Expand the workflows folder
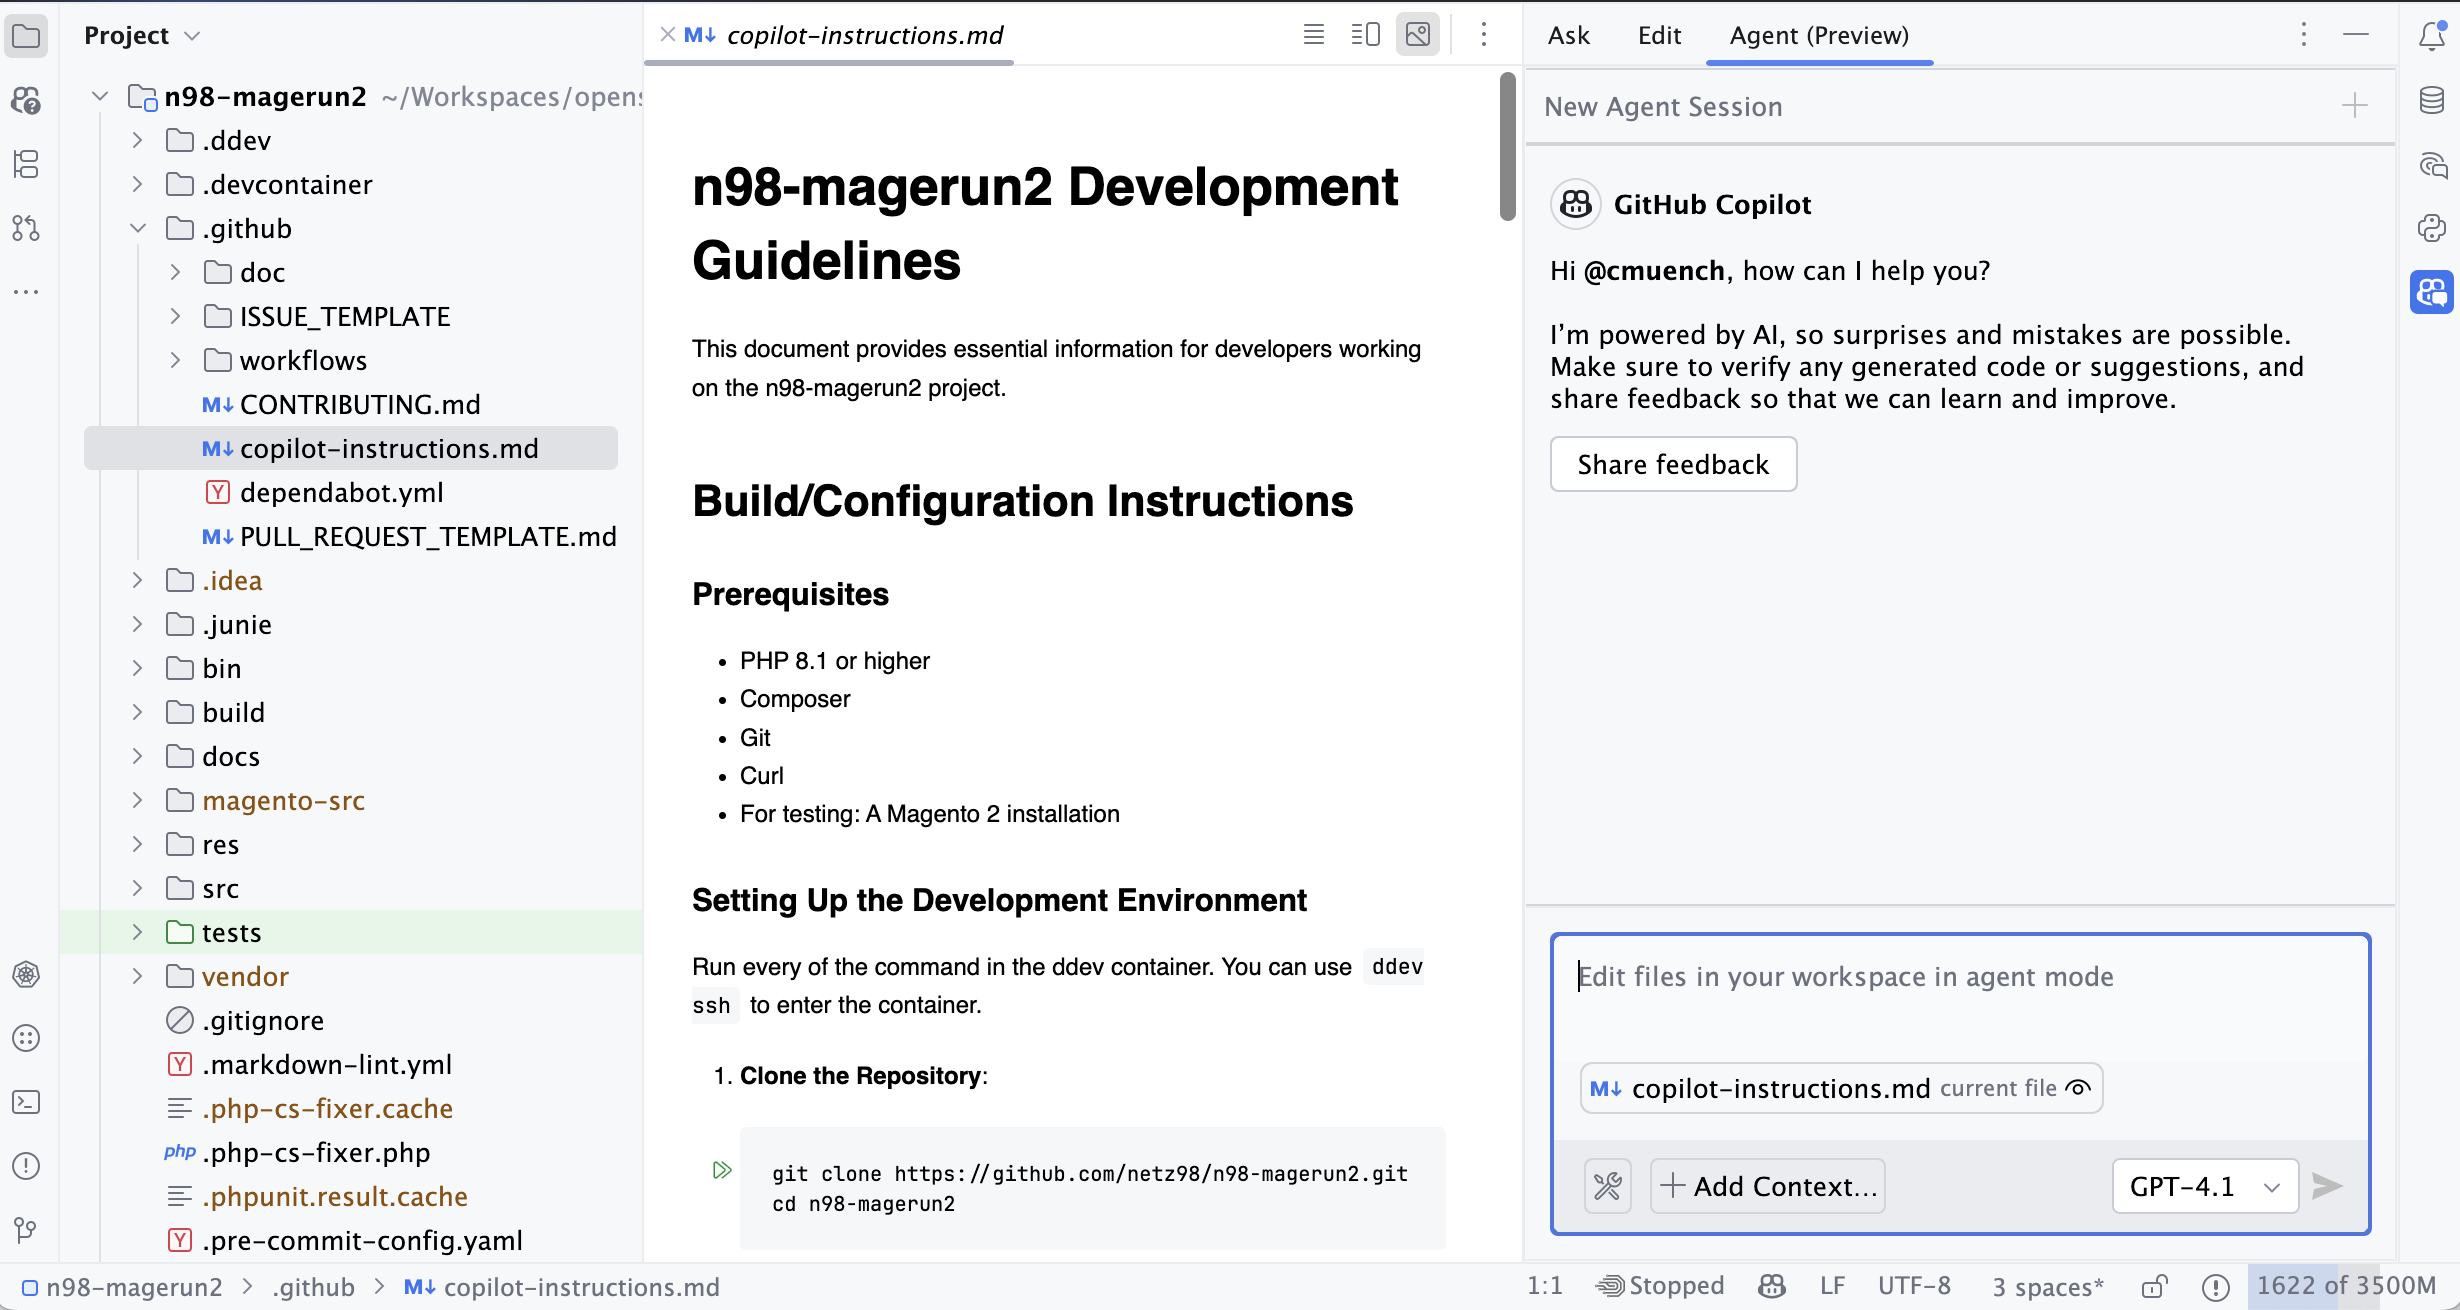Image resolution: width=2460 pixels, height=1310 pixels. 176,360
